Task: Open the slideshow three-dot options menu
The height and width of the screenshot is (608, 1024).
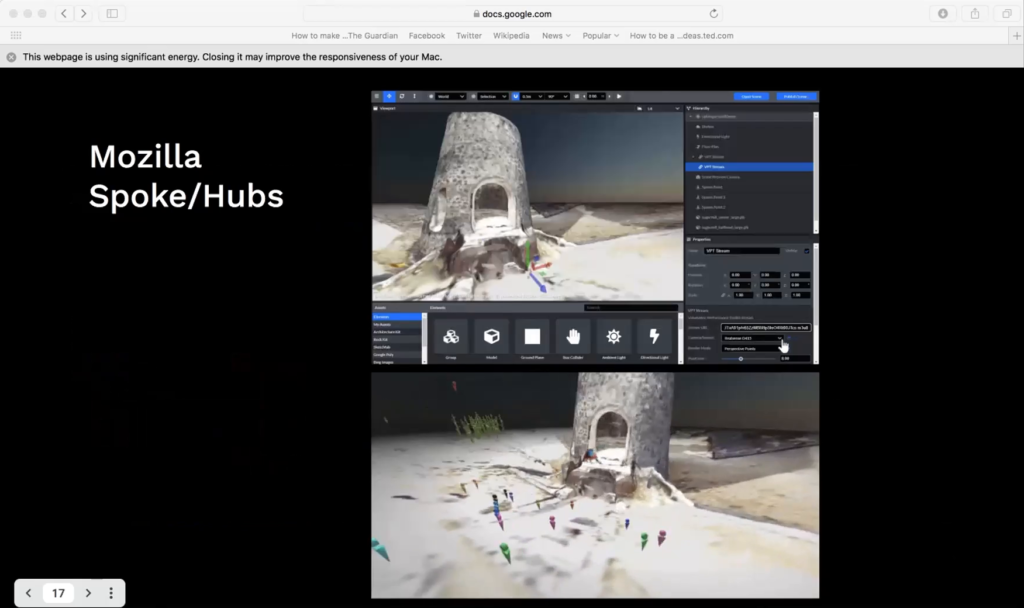Action: click(x=111, y=593)
